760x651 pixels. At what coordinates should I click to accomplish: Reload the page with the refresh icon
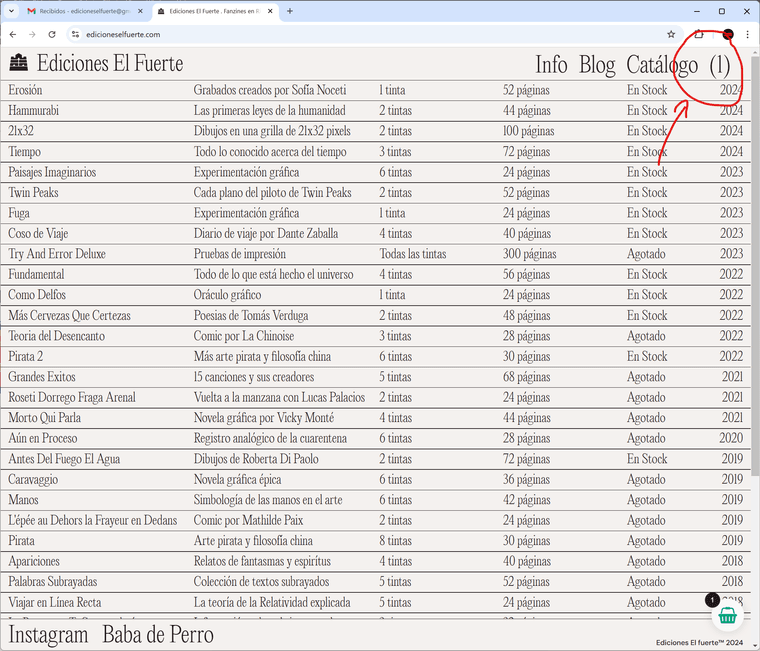click(x=52, y=34)
